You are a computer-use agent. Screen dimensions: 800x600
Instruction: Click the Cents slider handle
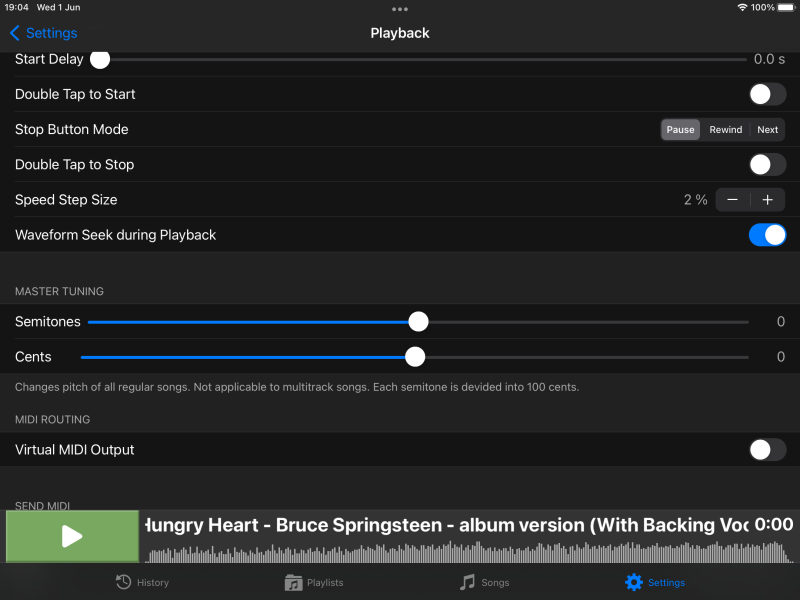tap(415, 357)
